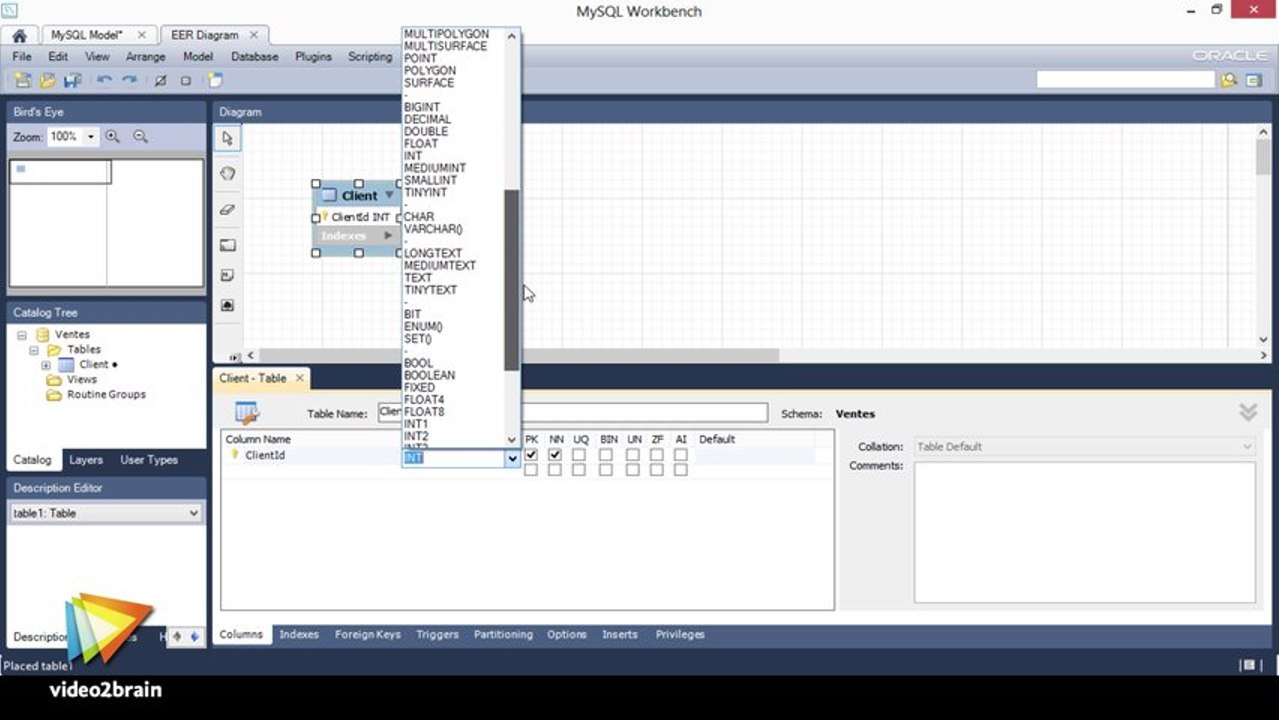Open the Database menu
Screen dimensions: 1279x720
point(255,57)
